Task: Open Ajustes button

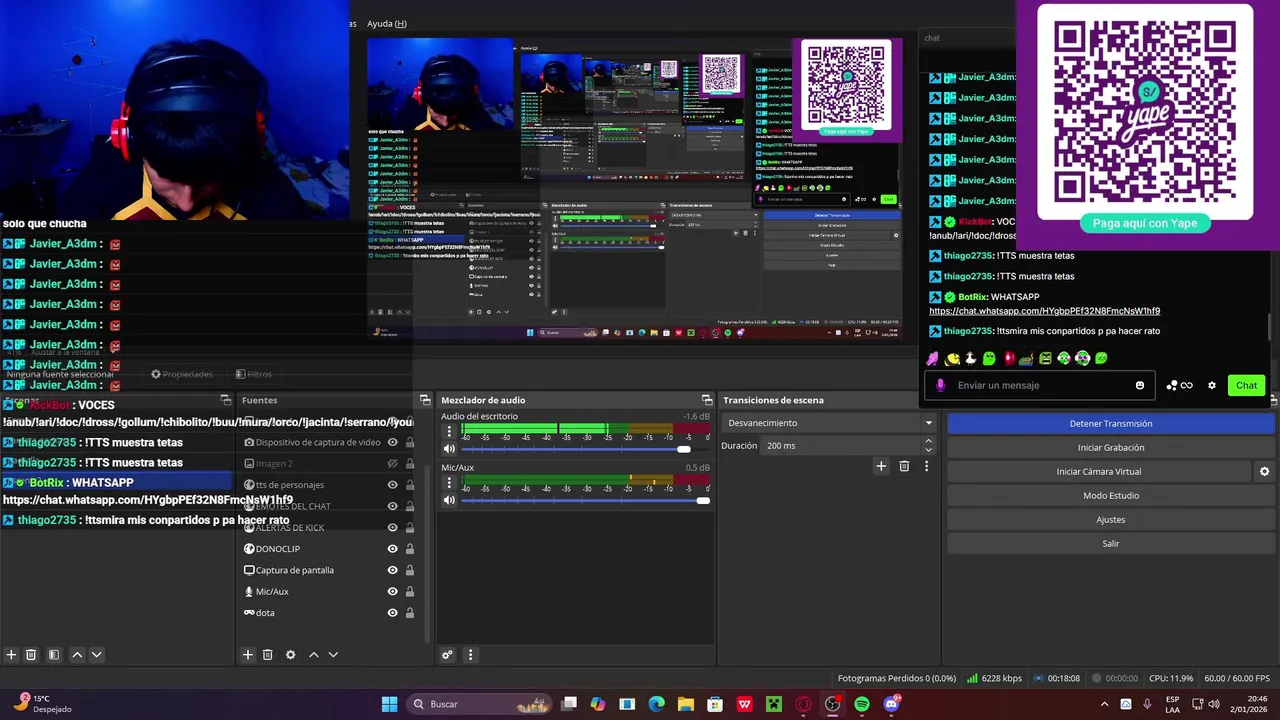Action: (1111, 520)
